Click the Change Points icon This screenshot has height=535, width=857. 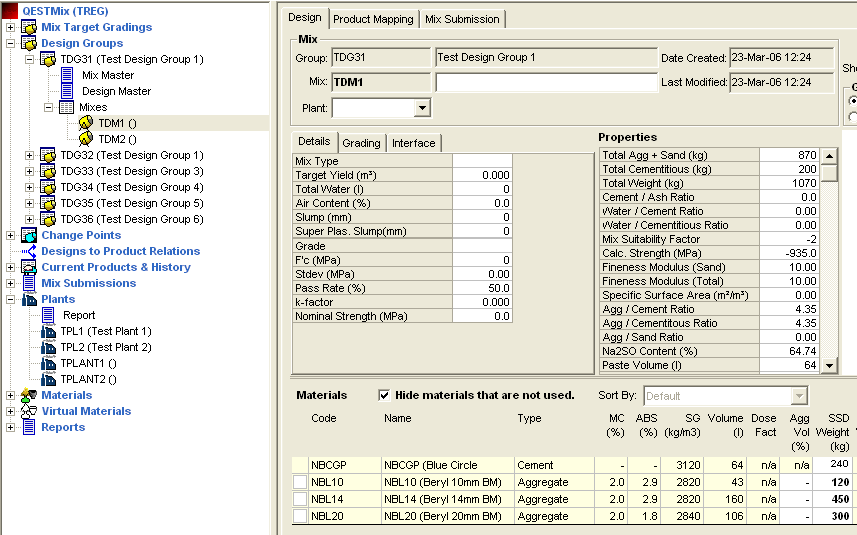coord(29,235)
